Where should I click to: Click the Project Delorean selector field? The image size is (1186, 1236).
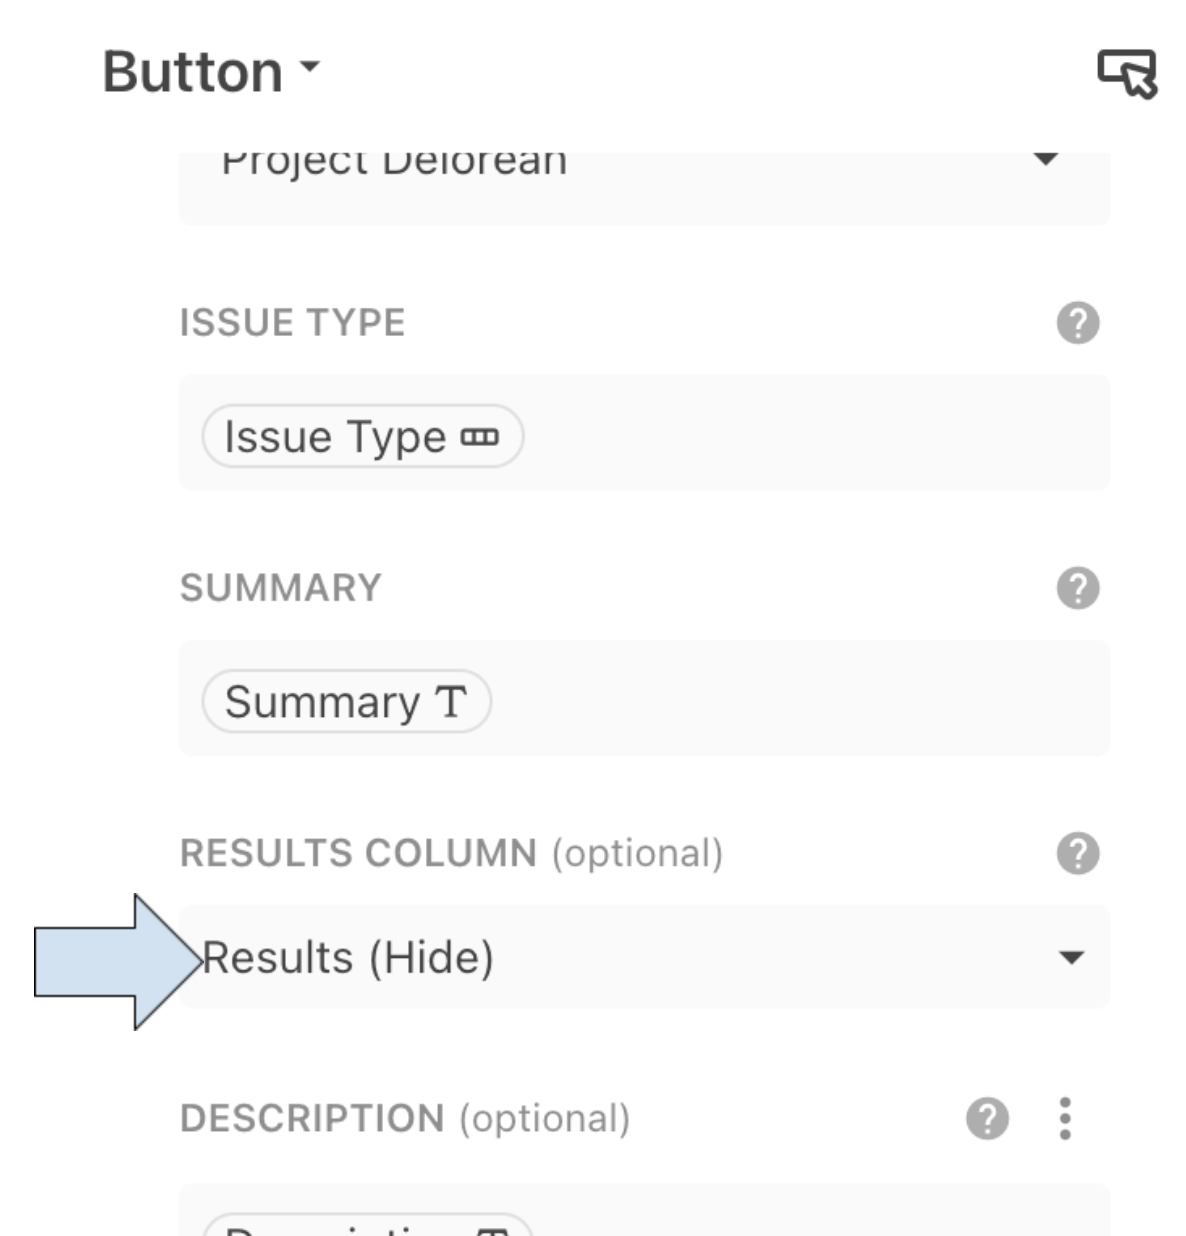click(644, 188)
